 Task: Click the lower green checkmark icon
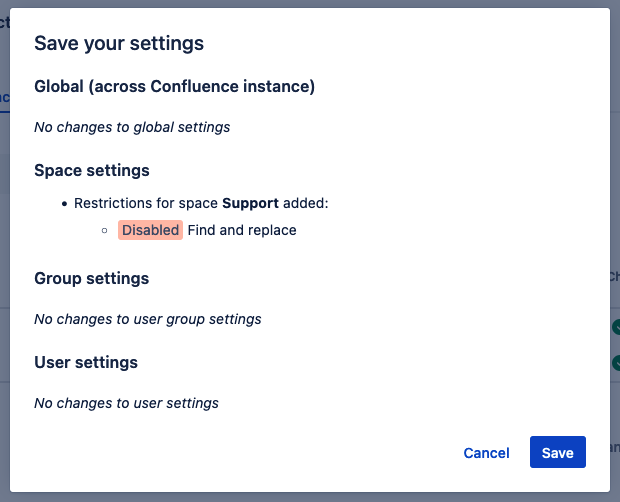616,361
